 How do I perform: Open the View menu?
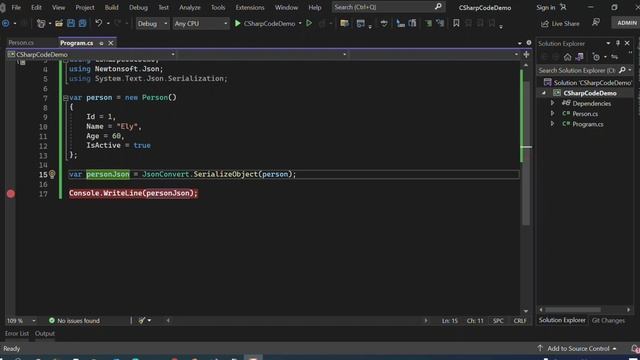click(x=58, y=7)
